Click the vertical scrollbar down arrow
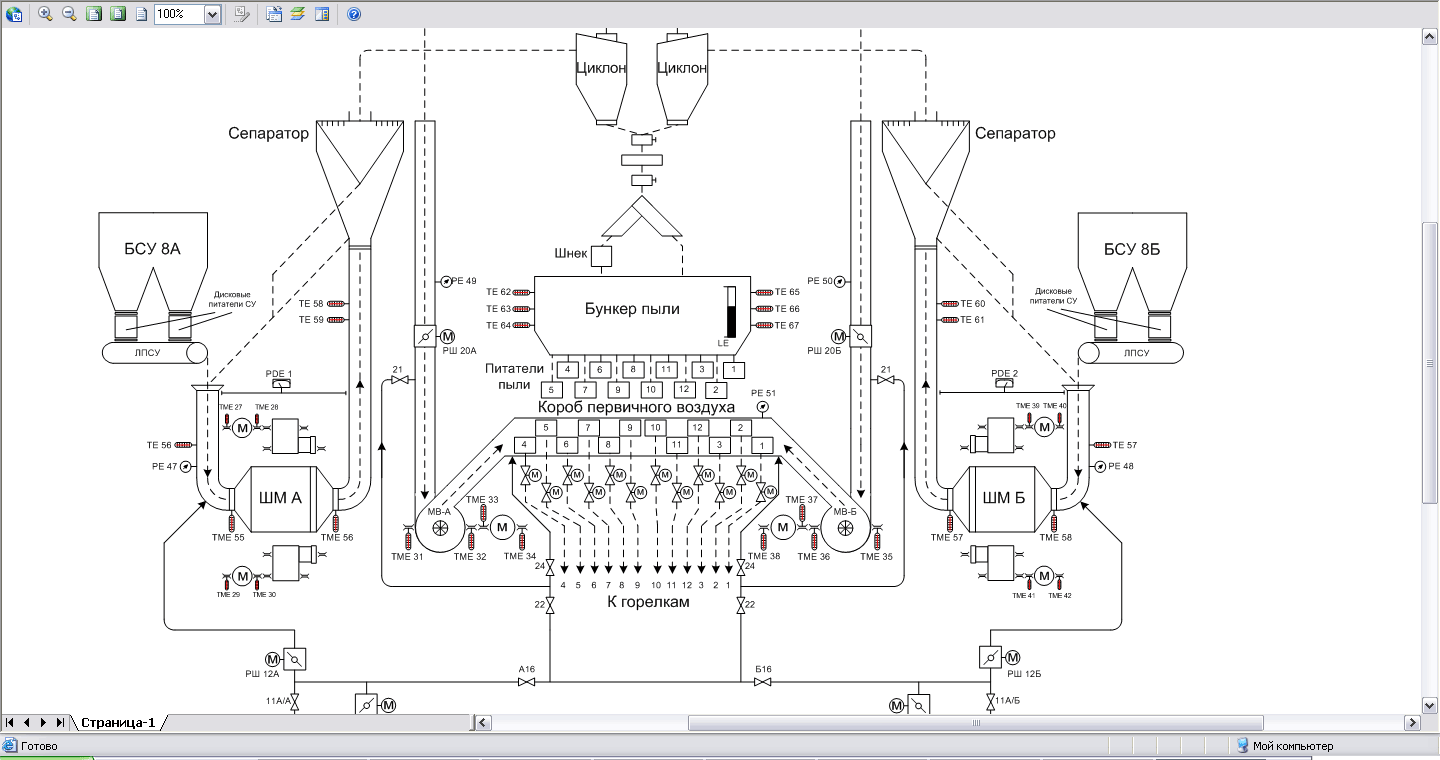The width and height of the screenshot is (1440, 760). (1430, 705)
